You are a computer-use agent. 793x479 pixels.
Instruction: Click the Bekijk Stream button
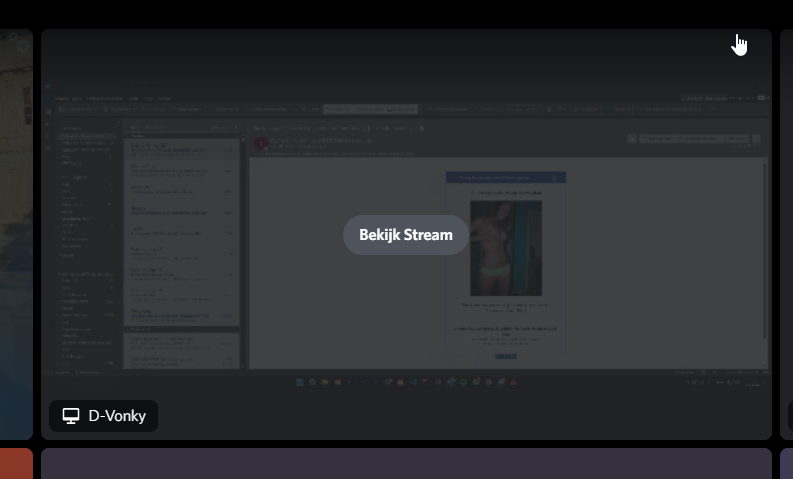tap(405, 235)
